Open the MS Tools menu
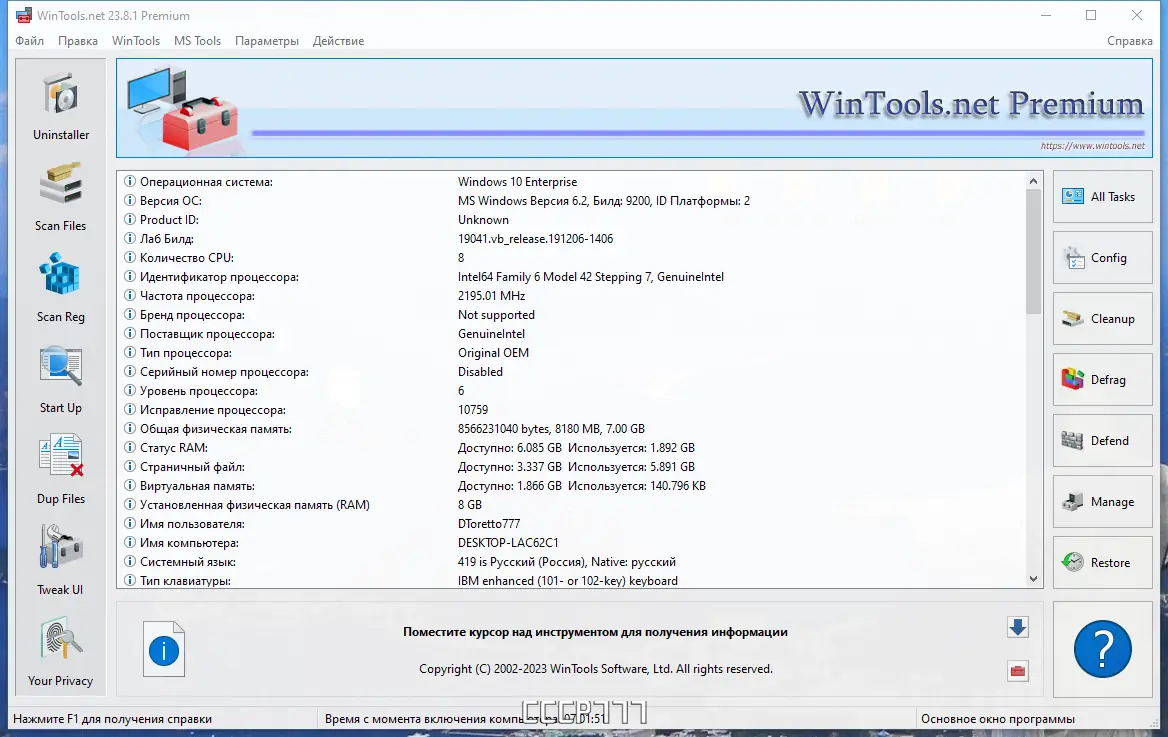 click(x=197, y=41)
